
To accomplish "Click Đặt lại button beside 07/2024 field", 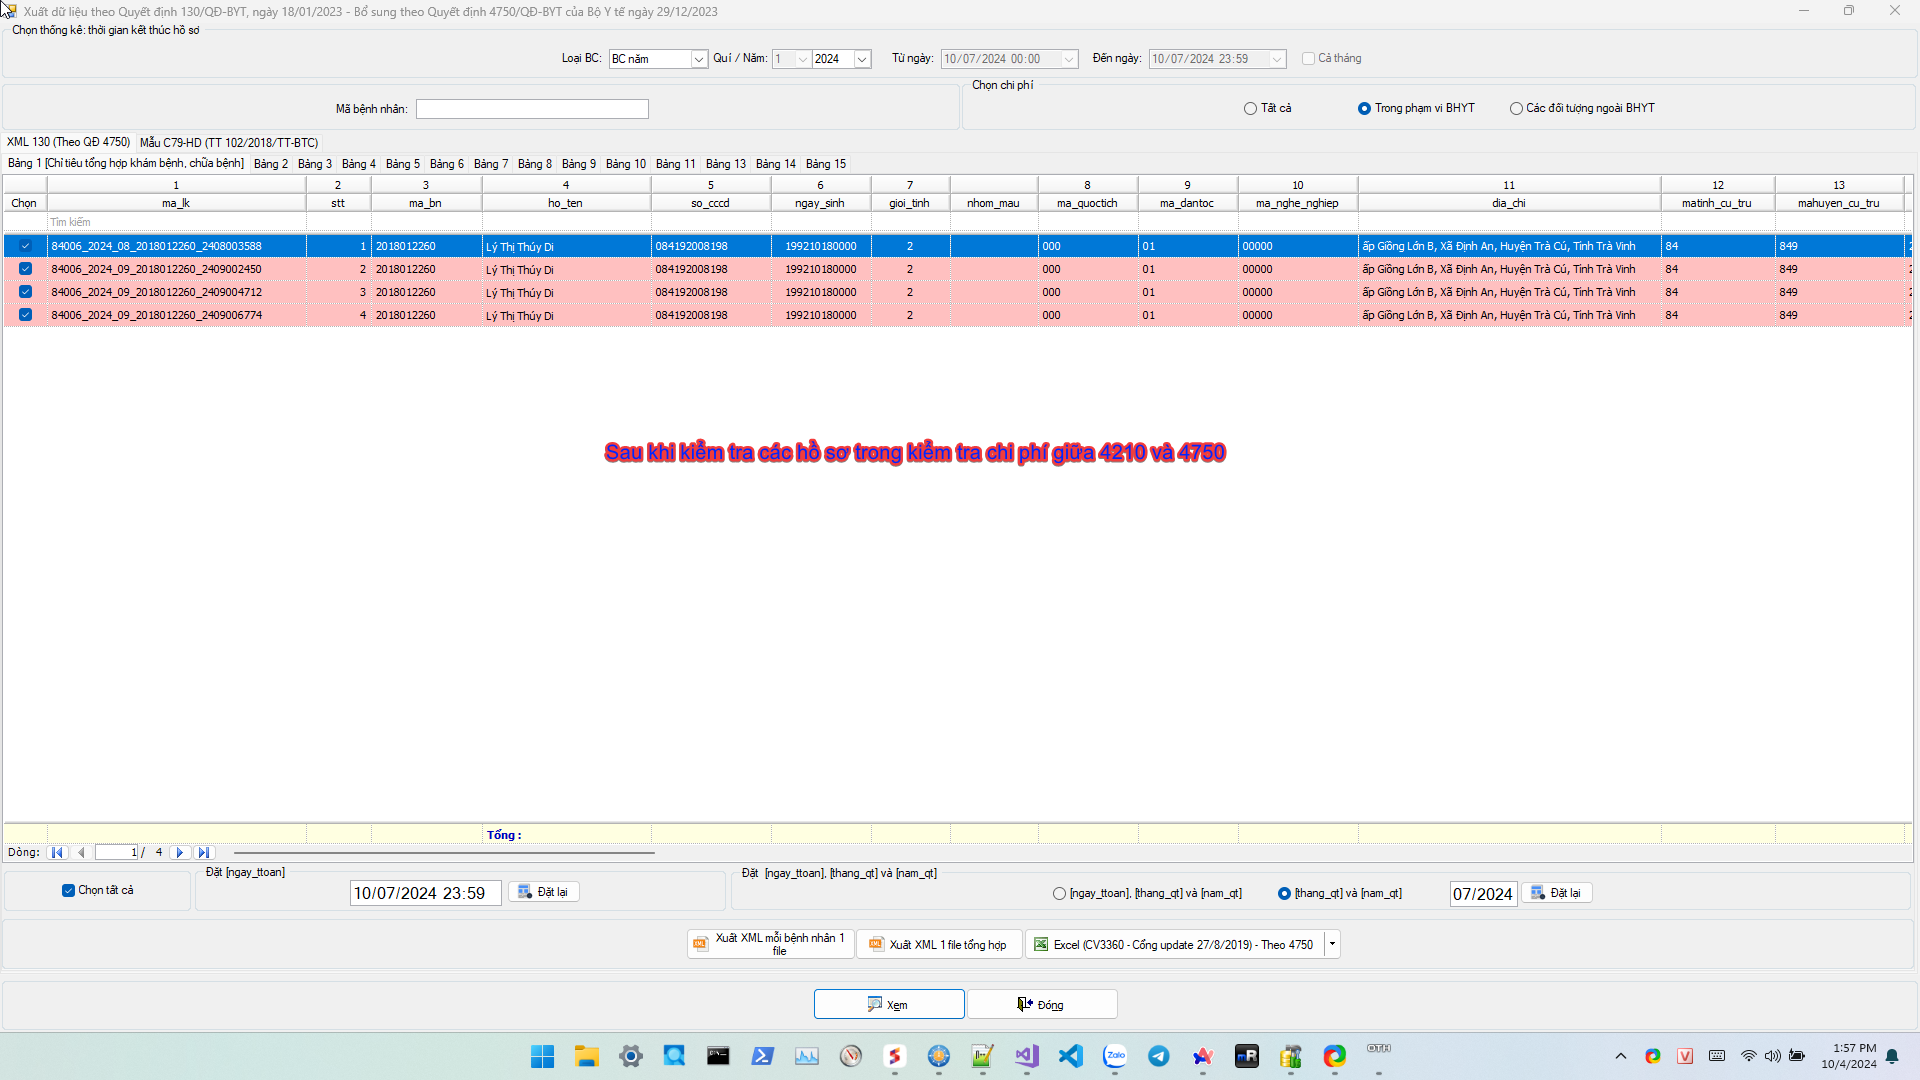I will [x=1557, y=893].
